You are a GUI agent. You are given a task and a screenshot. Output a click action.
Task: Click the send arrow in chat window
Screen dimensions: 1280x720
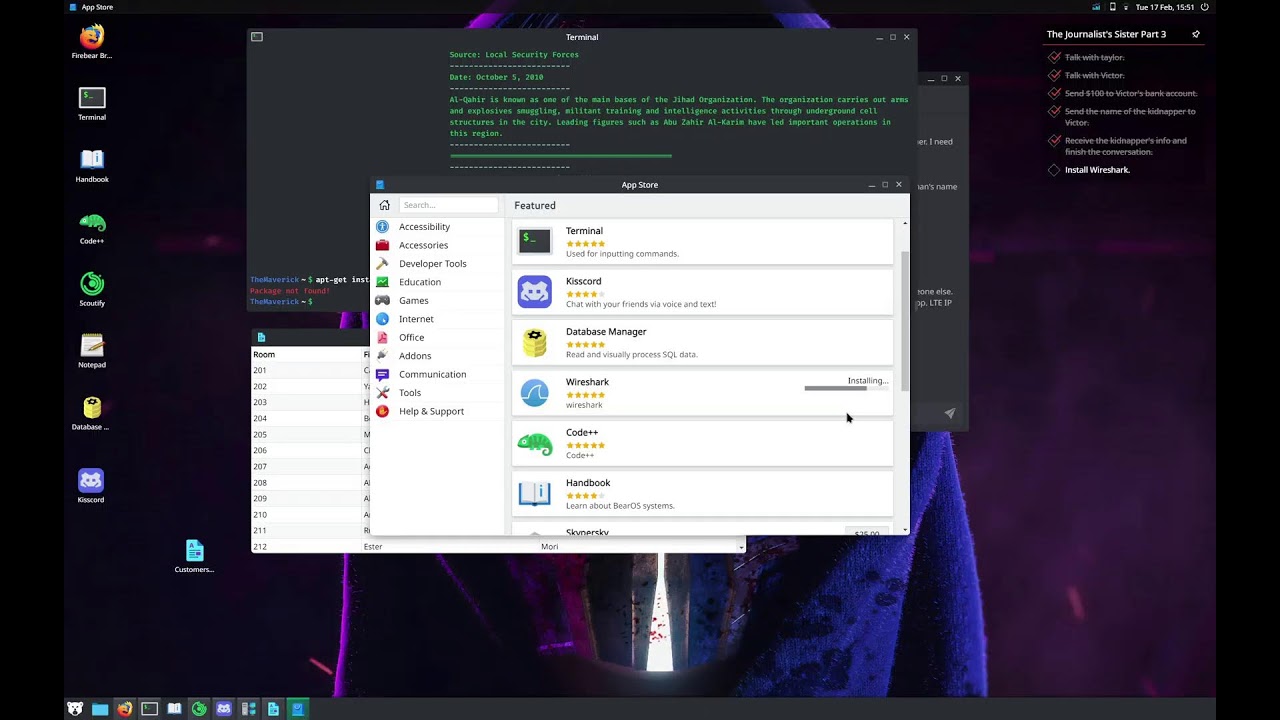pyautogui.click(x=950, y=413)
